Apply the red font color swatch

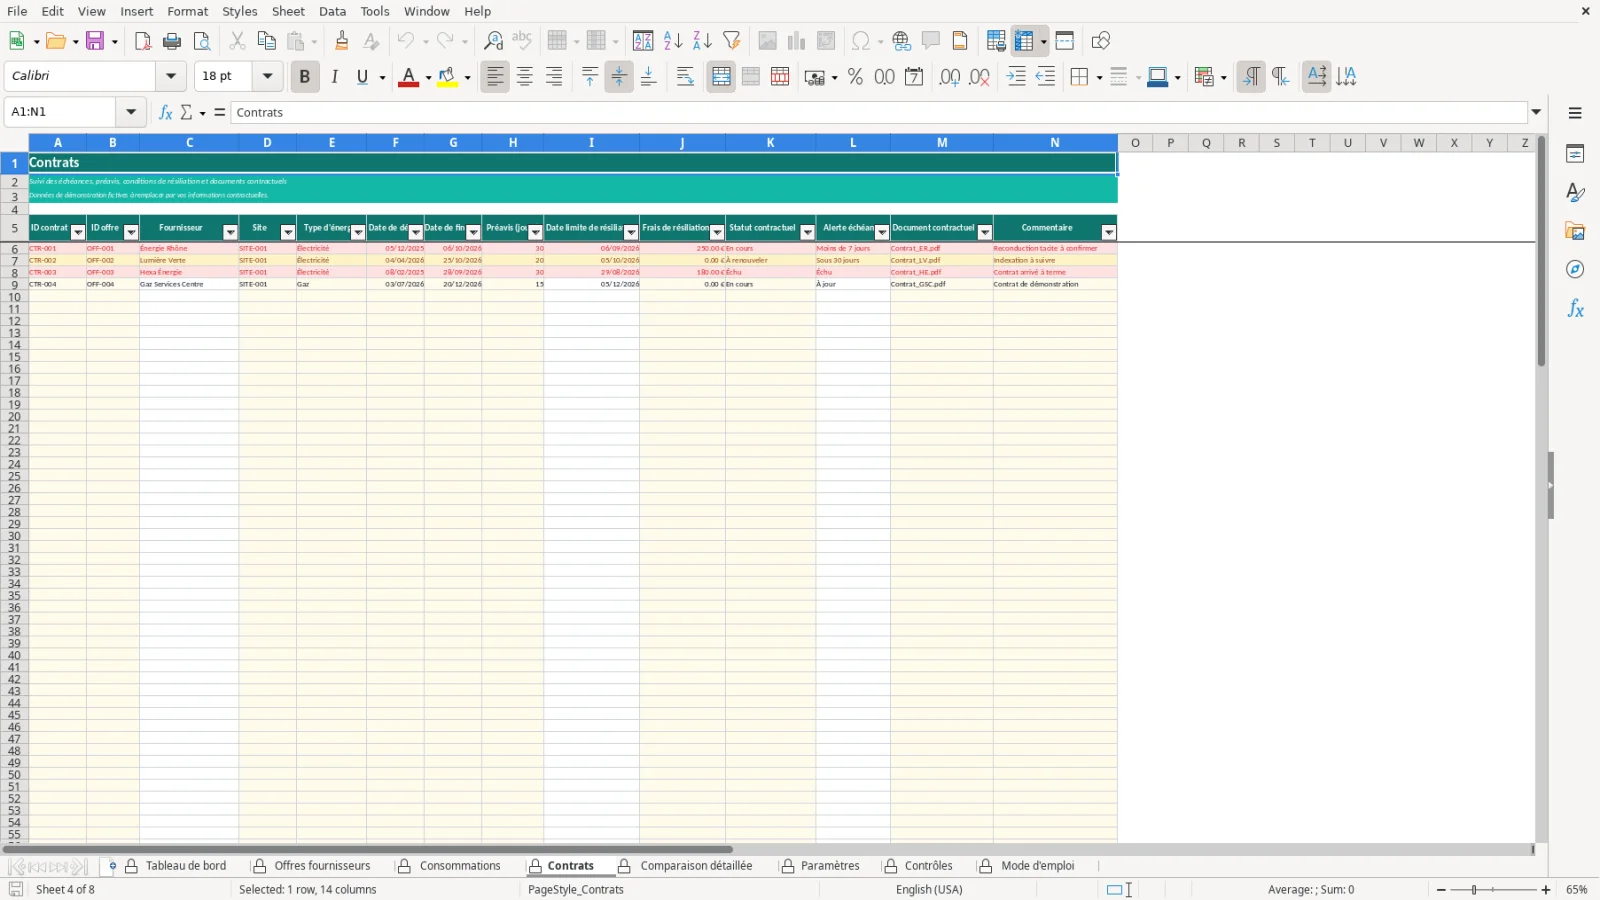[408, 77]
